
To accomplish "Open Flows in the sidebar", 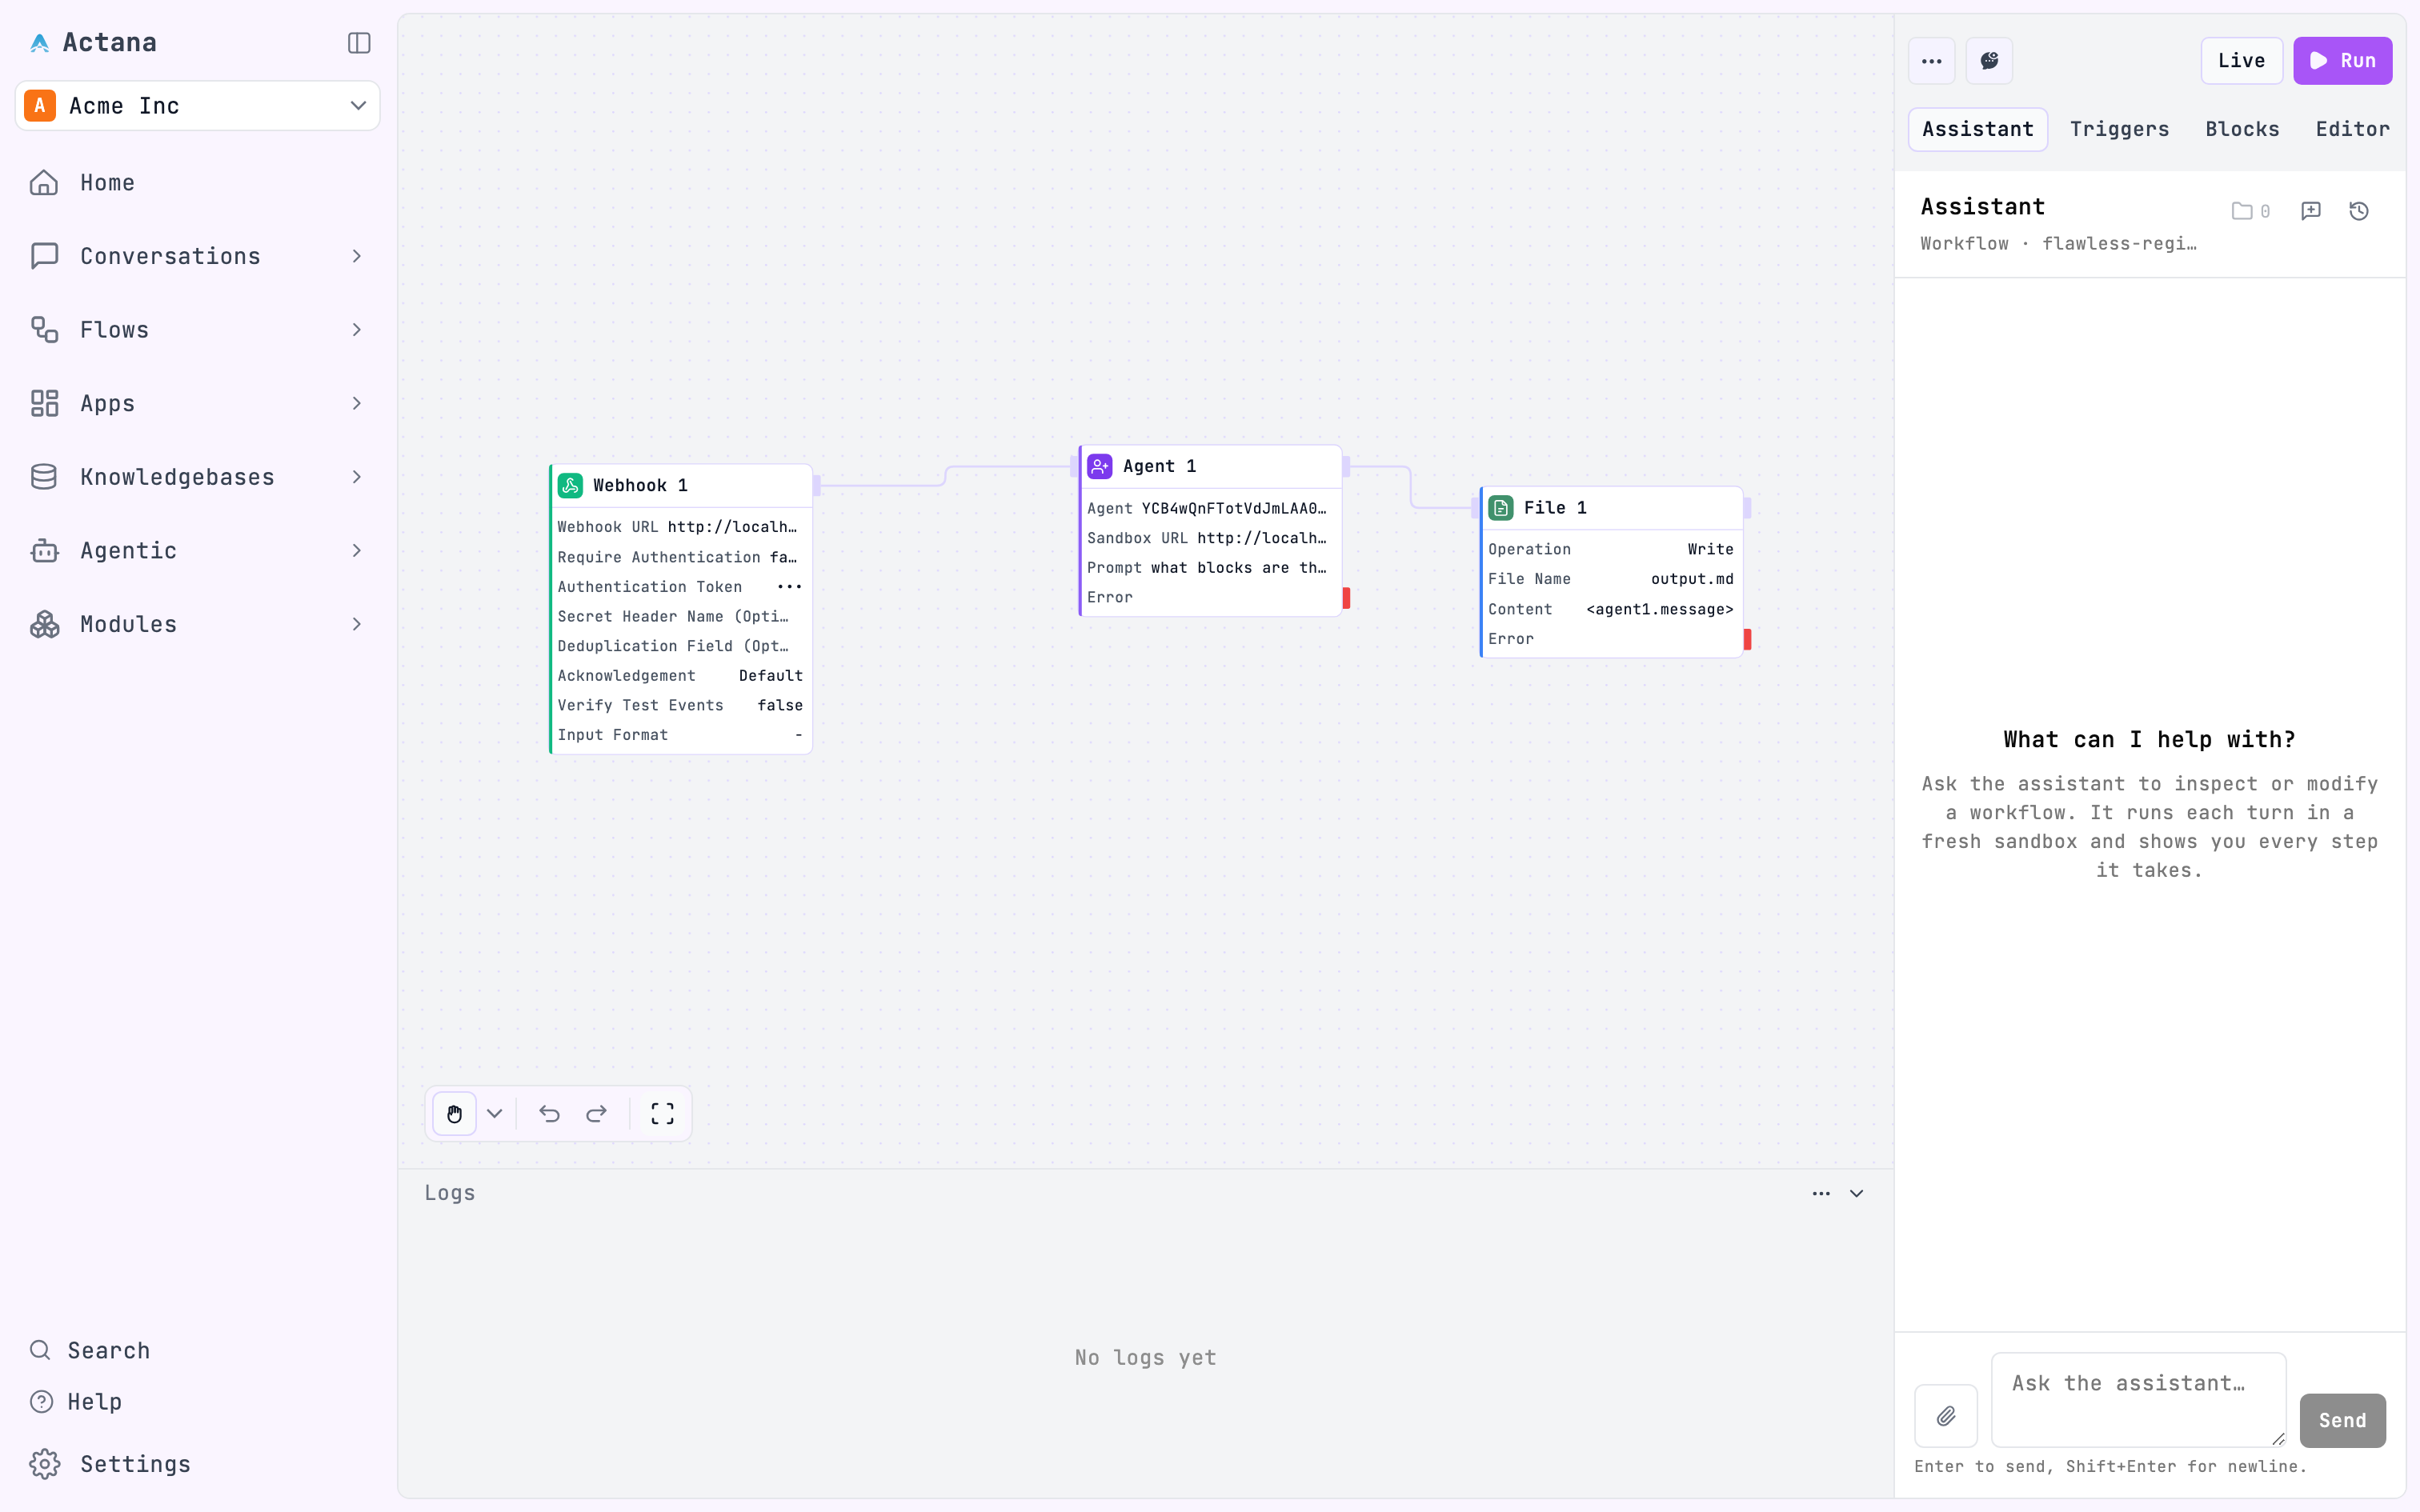I will click(114, 330).
